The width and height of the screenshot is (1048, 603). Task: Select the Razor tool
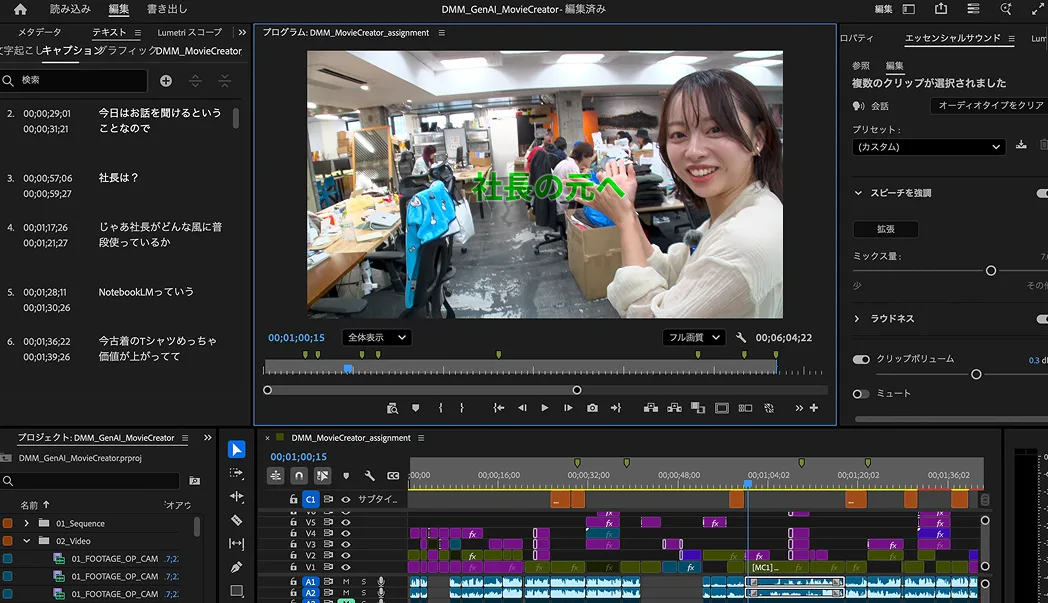point(236,520)
